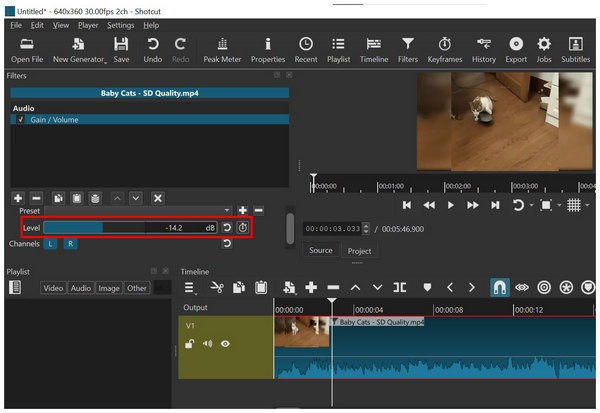Enable keyframes for Level parameter
The height and width of the screenshot is (413, 600).
point(242,228)
